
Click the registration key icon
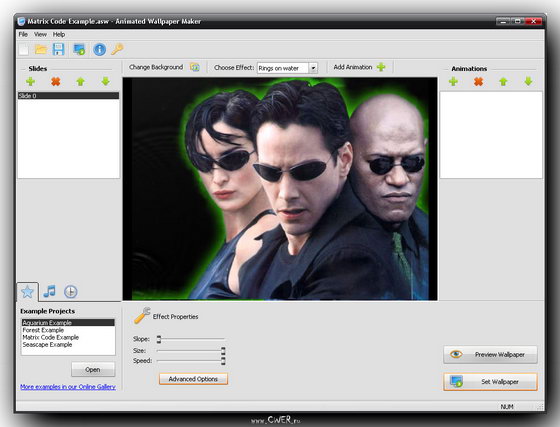(117, 49)
